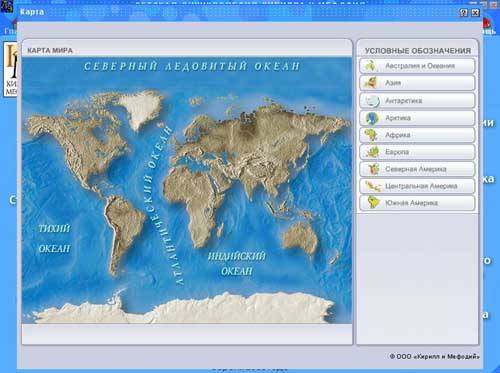Viewport: 500px width, 373px height.
Task: Open the help question-mark button in title bar
Action: tap(464, 13)
